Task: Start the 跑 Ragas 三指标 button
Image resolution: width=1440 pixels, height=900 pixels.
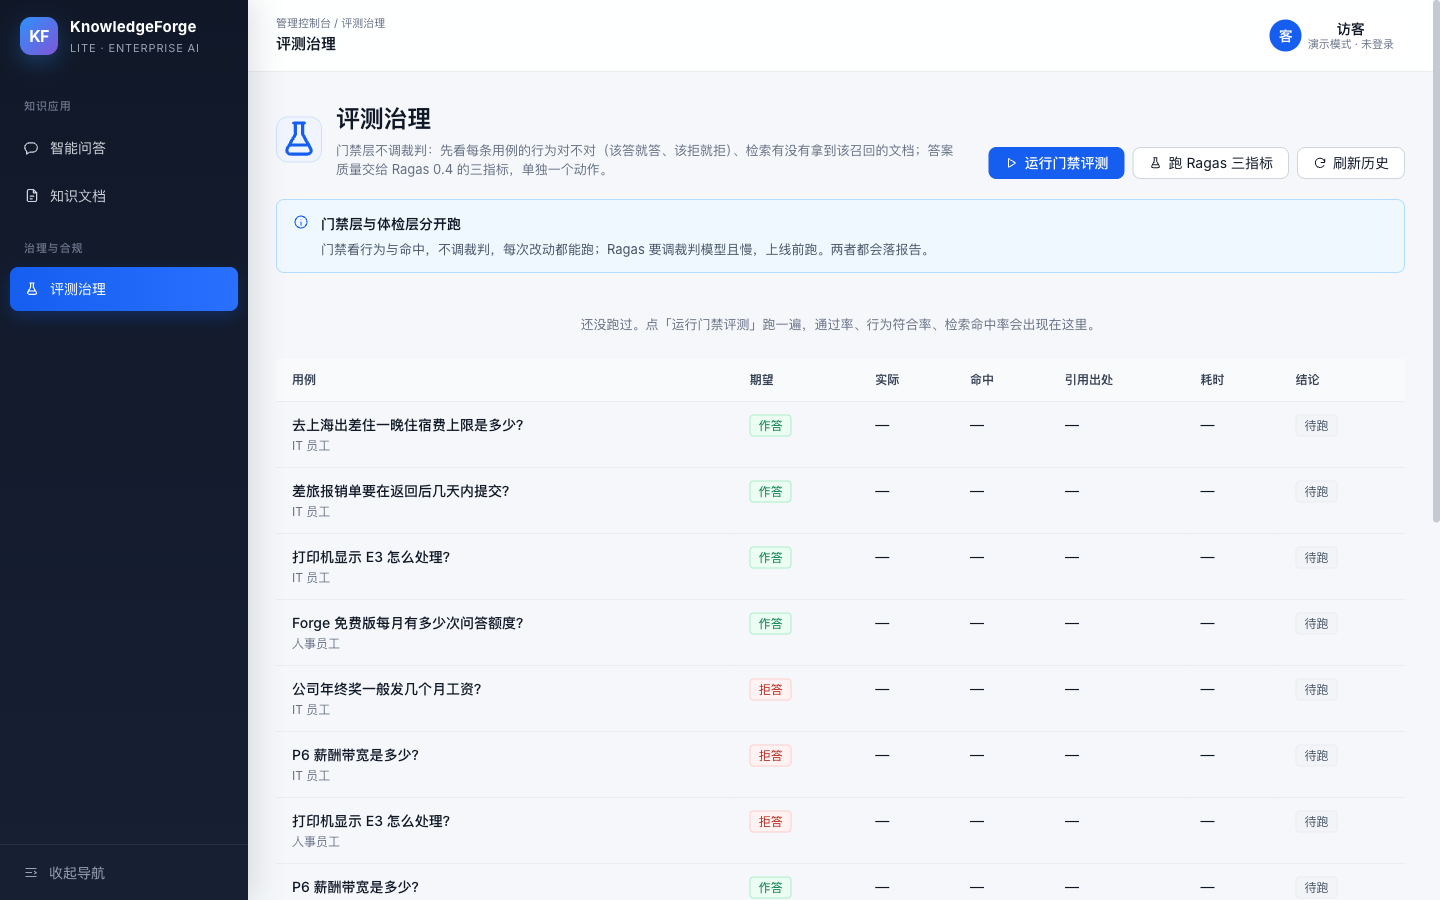Action: [1210, 163]
